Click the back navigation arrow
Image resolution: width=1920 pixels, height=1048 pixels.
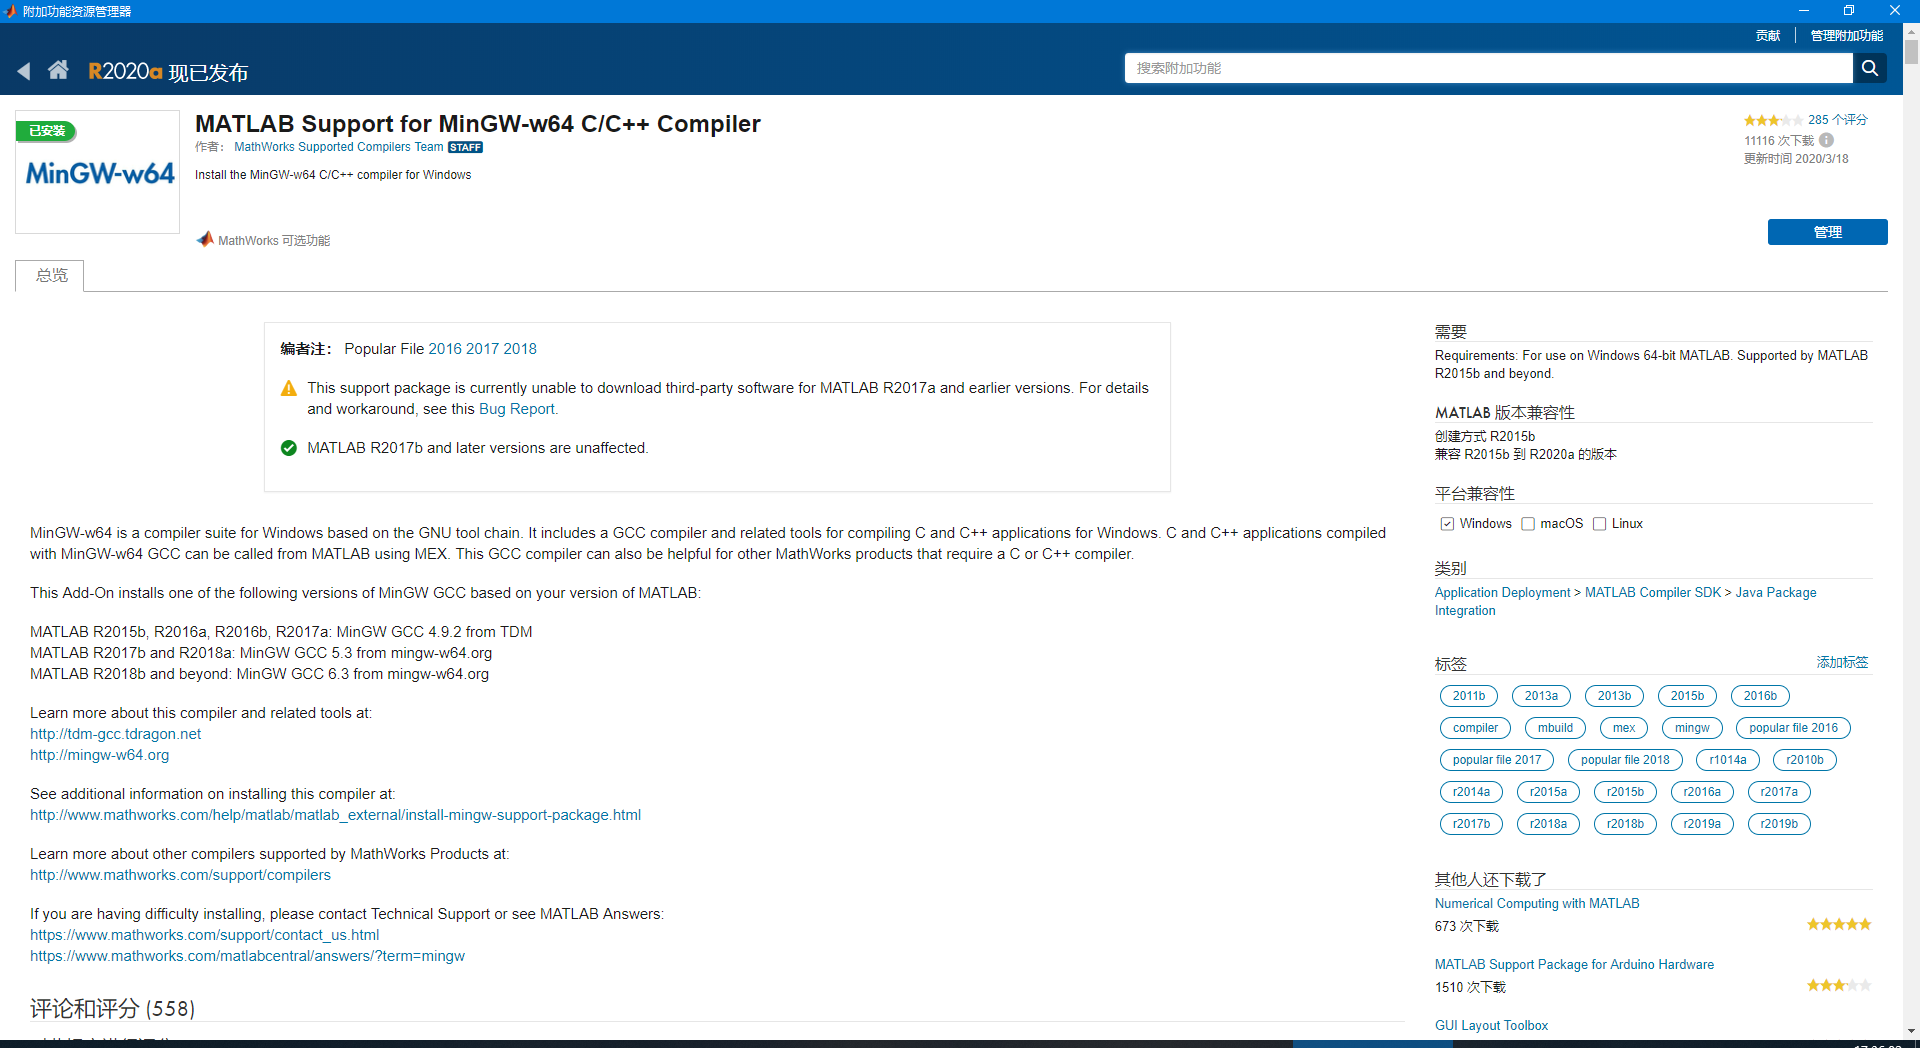coord(24,70)
